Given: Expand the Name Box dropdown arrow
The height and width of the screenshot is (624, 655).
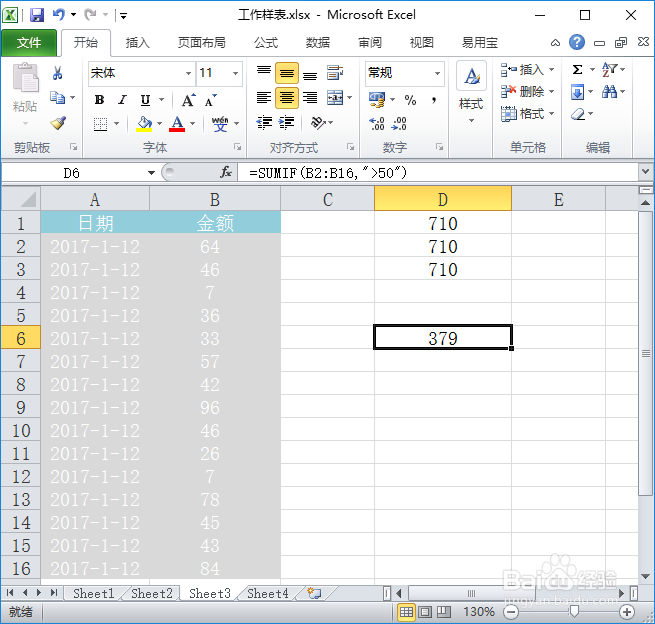Looking at the screenshot, I should pyautogui.click(x=151, y=172).
